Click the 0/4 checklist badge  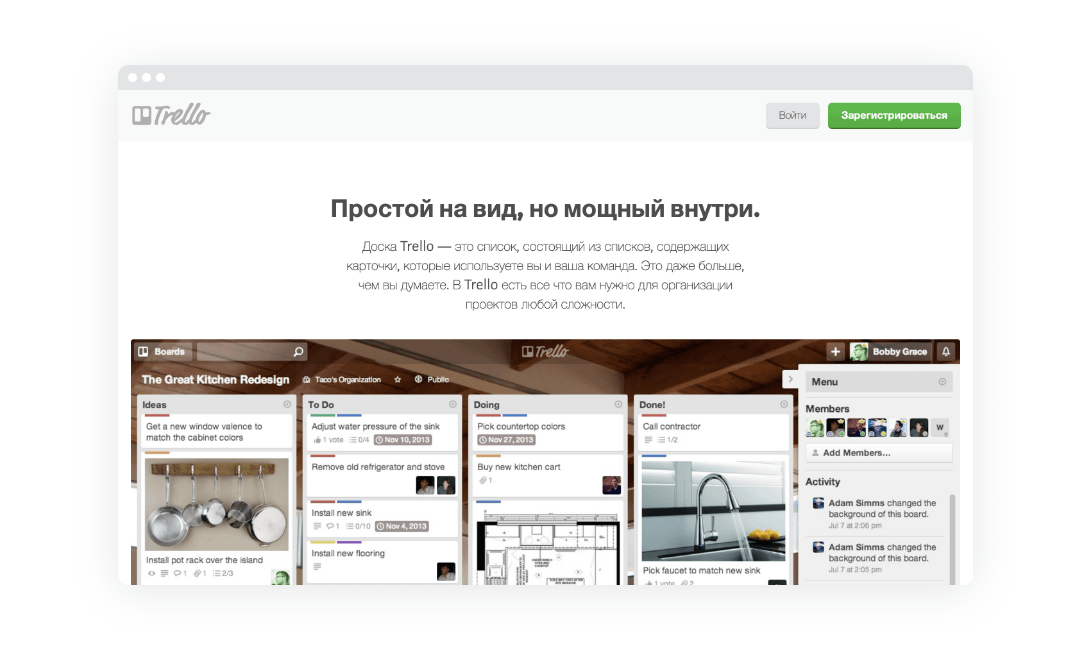click(x=359, y=440)
